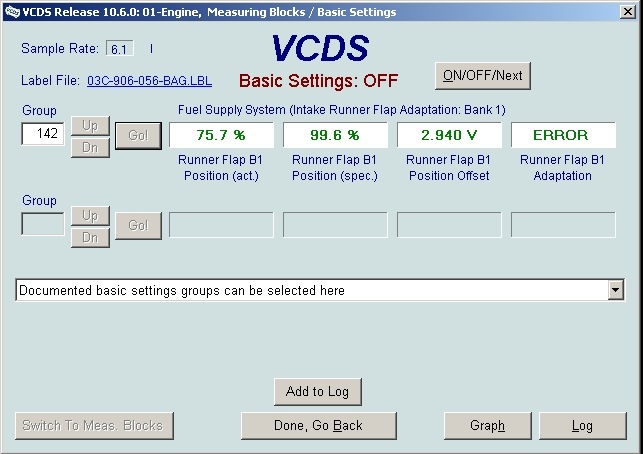The image size is (643, 454).
Task: Click Add to Log button
Action: (318, 392)
